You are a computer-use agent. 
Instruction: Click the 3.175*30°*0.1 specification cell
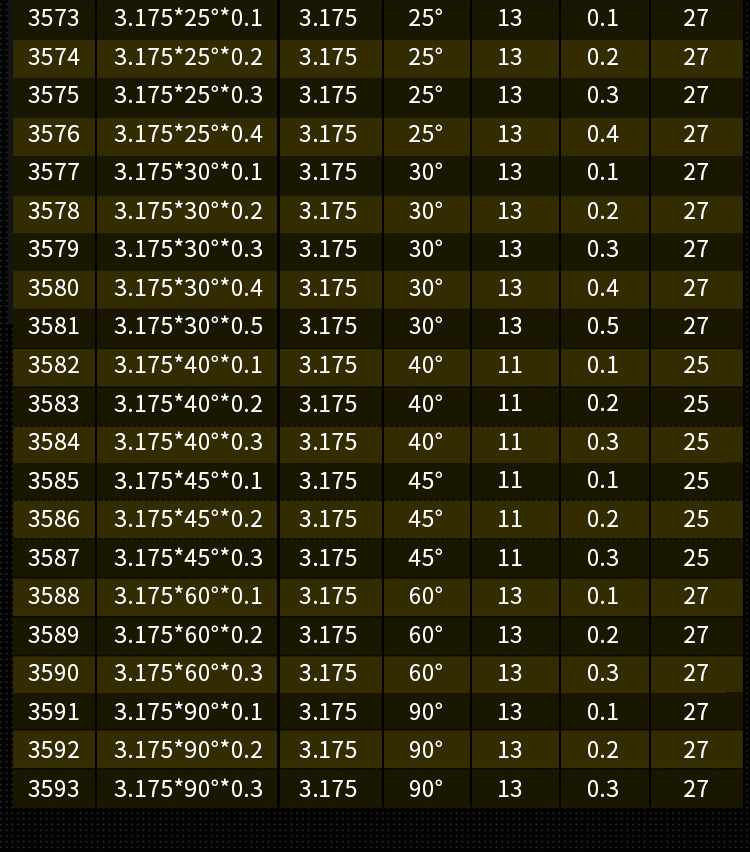click(x=188, y=173)
